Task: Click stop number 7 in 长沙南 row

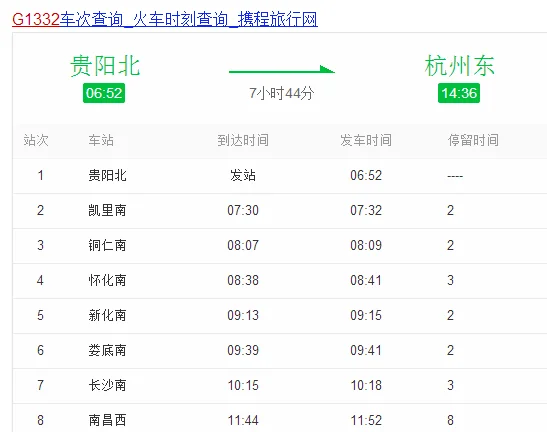Action: pyautogui.click(x=40, y=386)
